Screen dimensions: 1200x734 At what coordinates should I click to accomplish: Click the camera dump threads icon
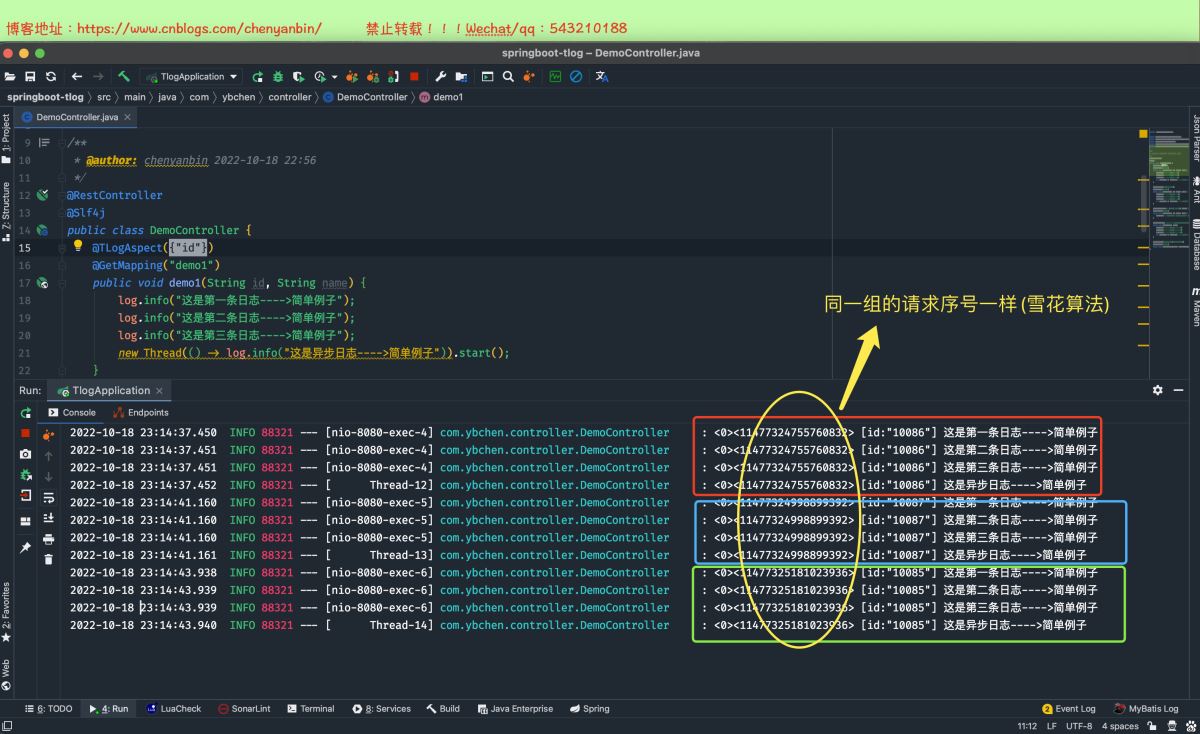(26, 454)
